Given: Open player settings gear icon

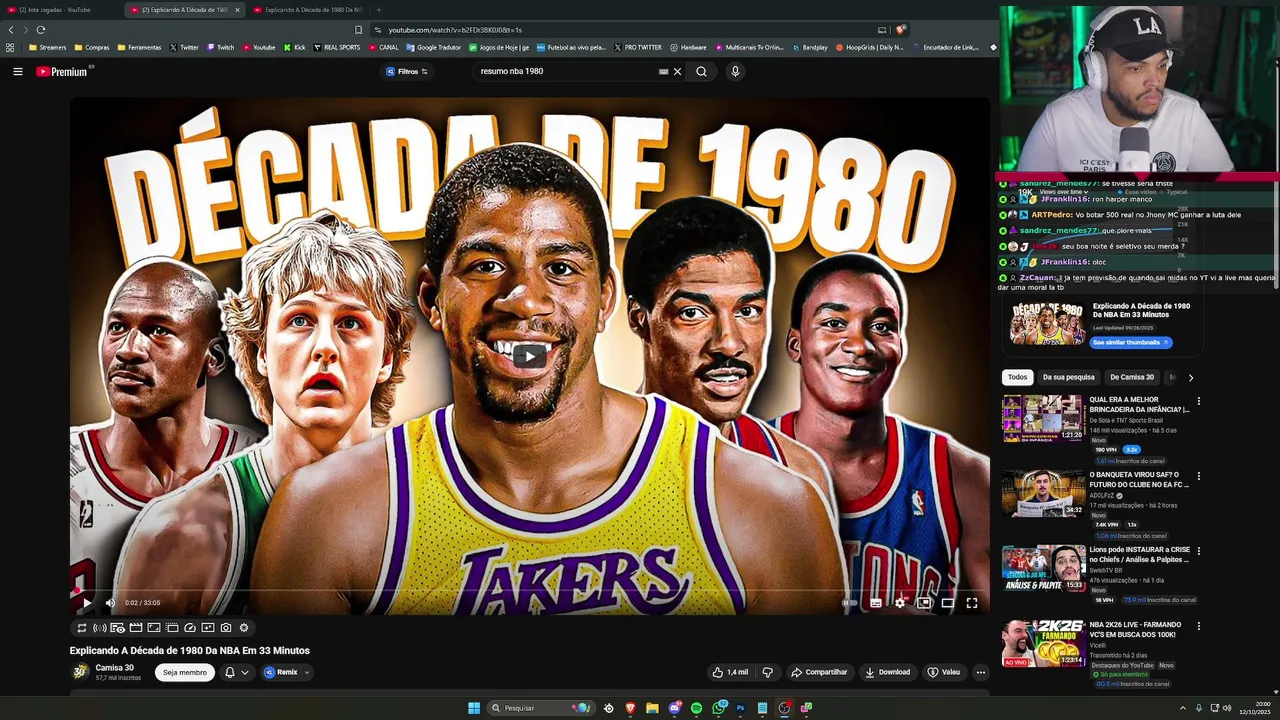Looking at the screenshot, I should pyautogui.click(x=900, y=603).
